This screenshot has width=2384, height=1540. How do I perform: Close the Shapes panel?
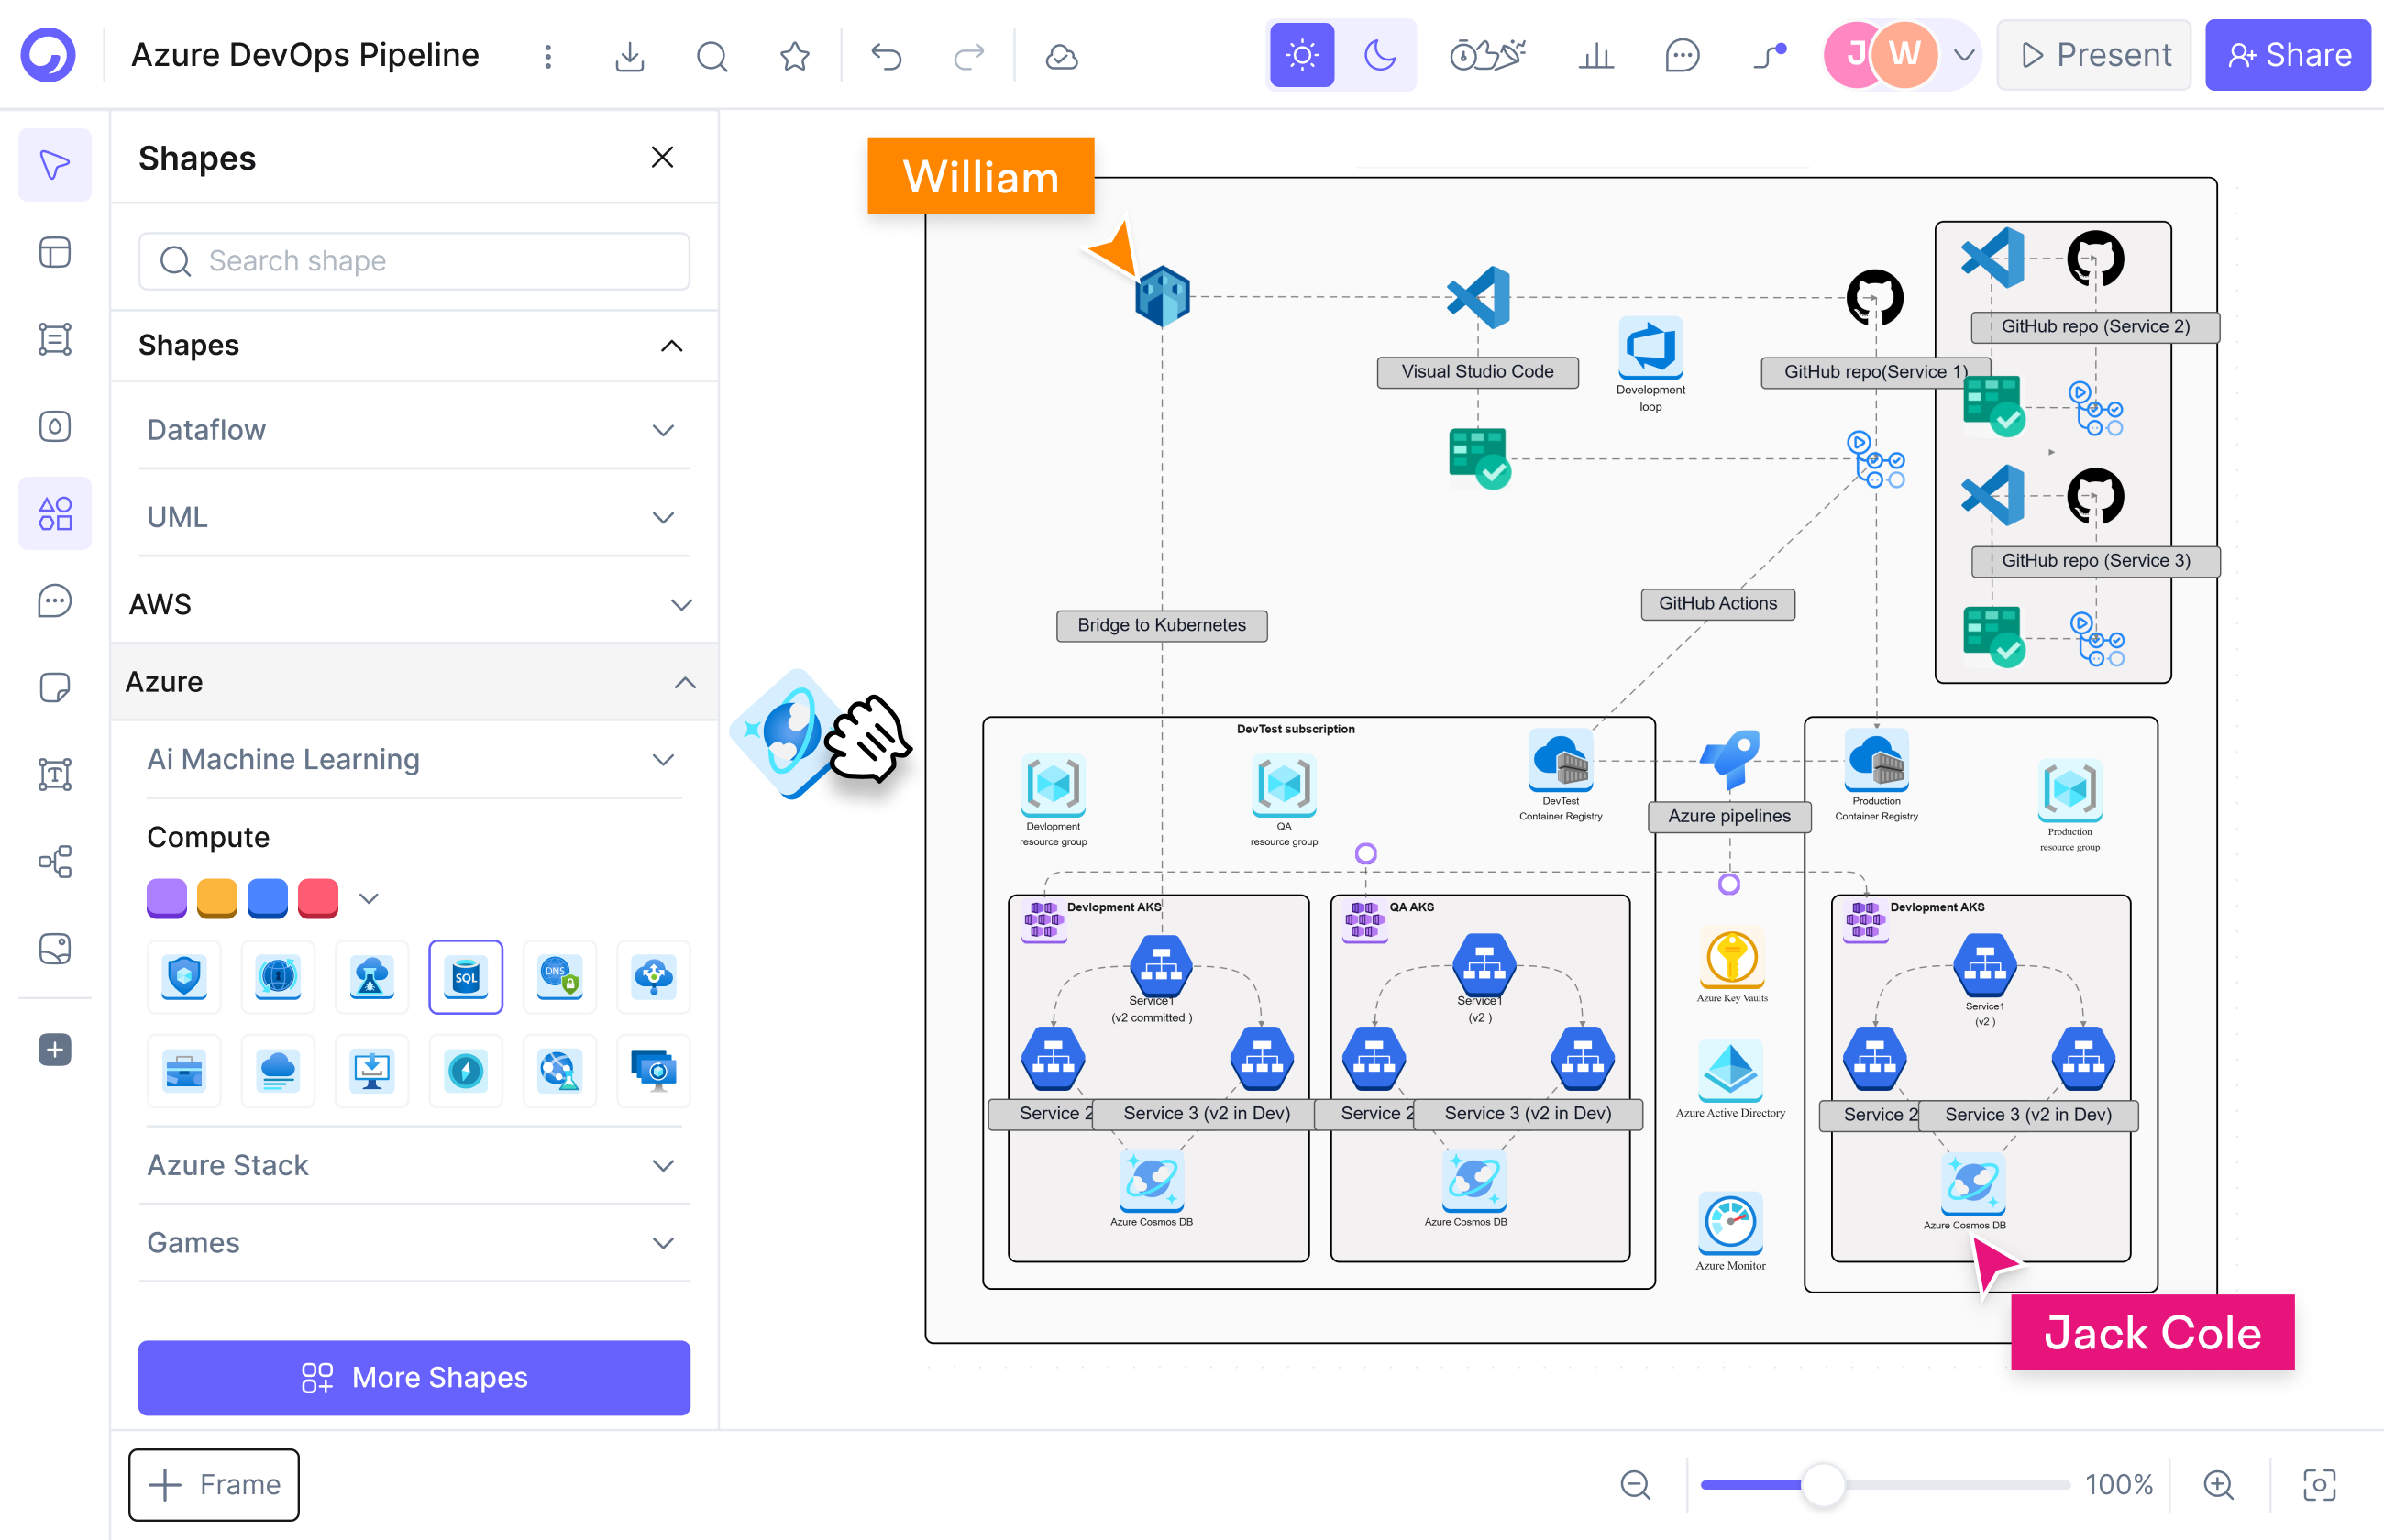click(x=662, y=158)
